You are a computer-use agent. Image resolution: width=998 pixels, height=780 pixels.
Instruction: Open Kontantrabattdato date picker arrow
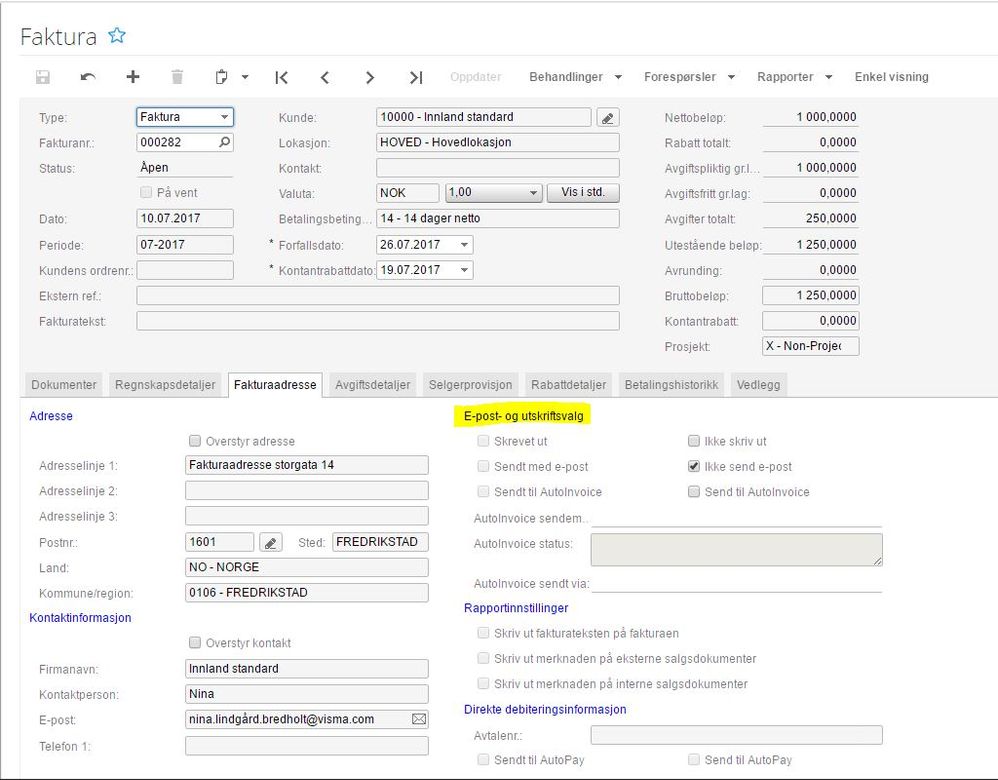pos(465,270)
